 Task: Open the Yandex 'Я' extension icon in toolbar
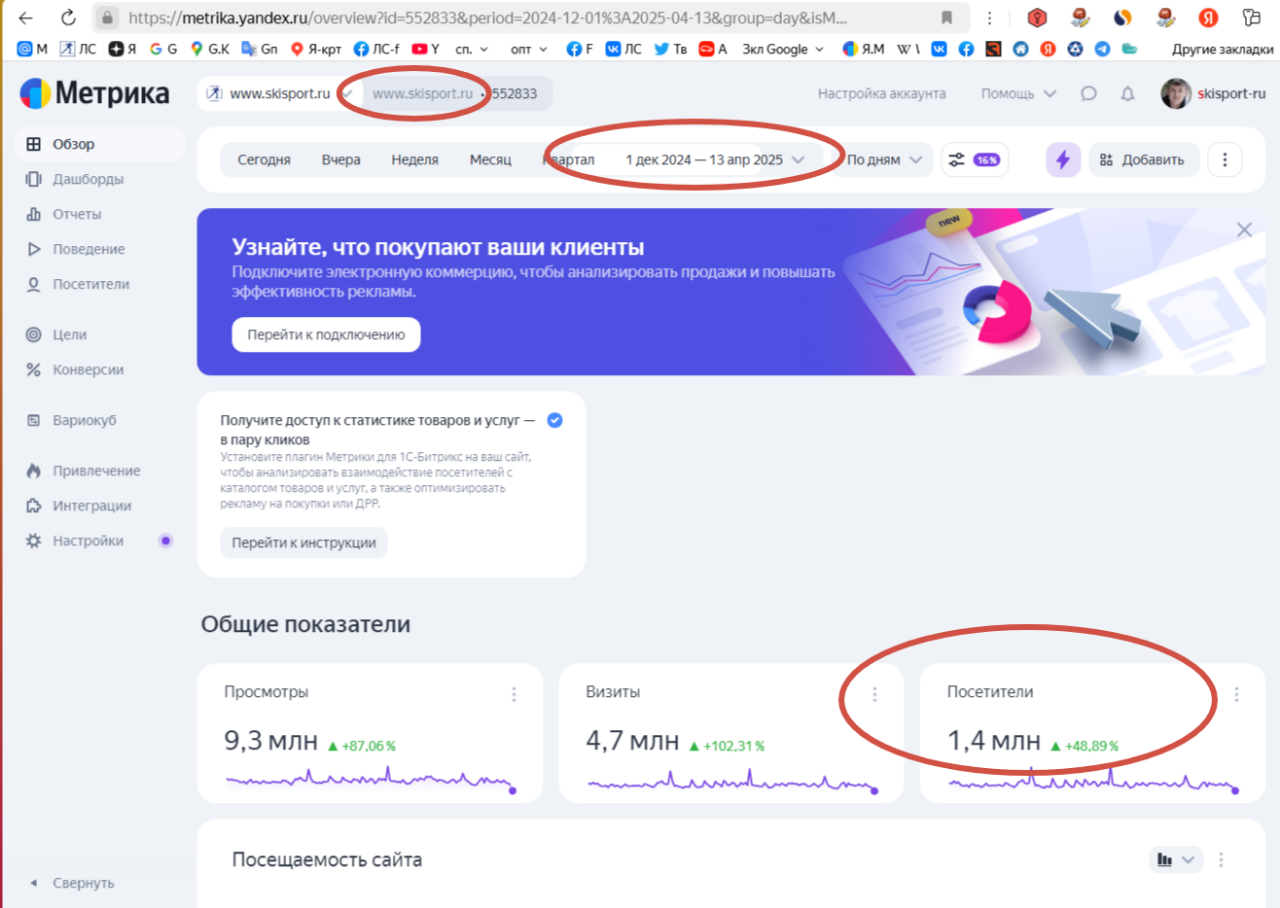click(x=1208, y=17)
